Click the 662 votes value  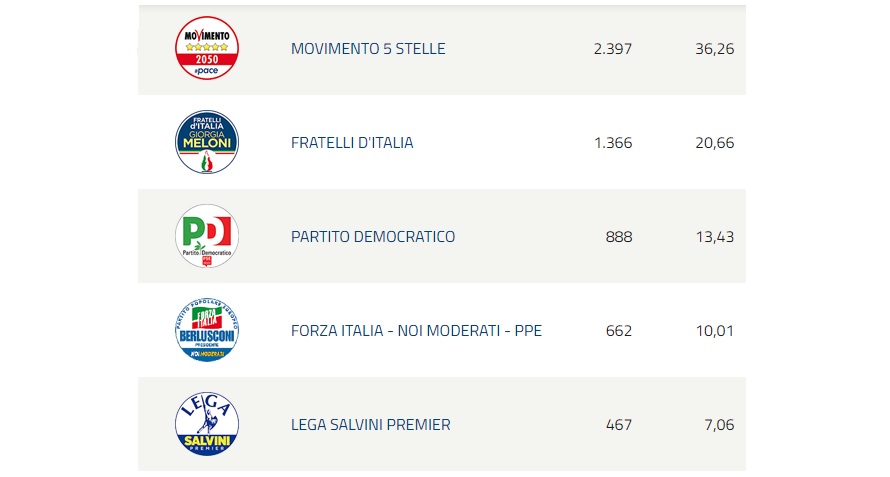tap(619, 330)
